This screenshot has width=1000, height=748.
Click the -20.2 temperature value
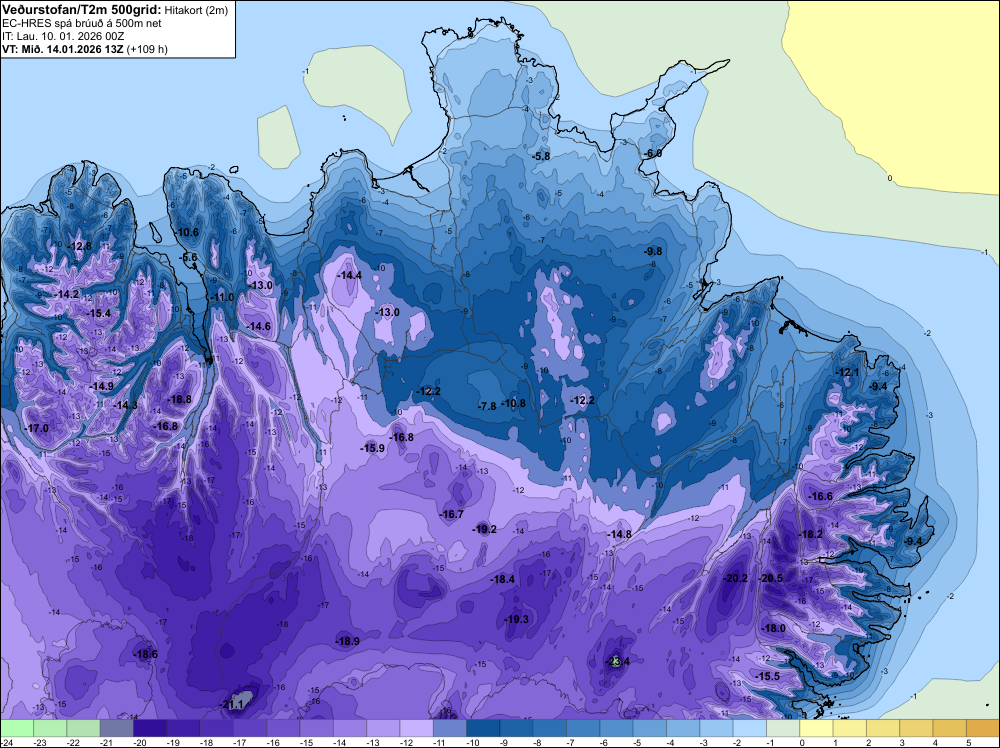(x=736, y=578)
